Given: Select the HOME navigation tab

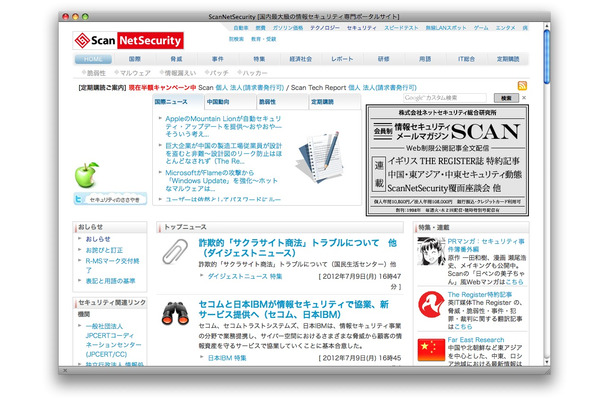Looking at the screenshot, I should click(x=93, y=59).
